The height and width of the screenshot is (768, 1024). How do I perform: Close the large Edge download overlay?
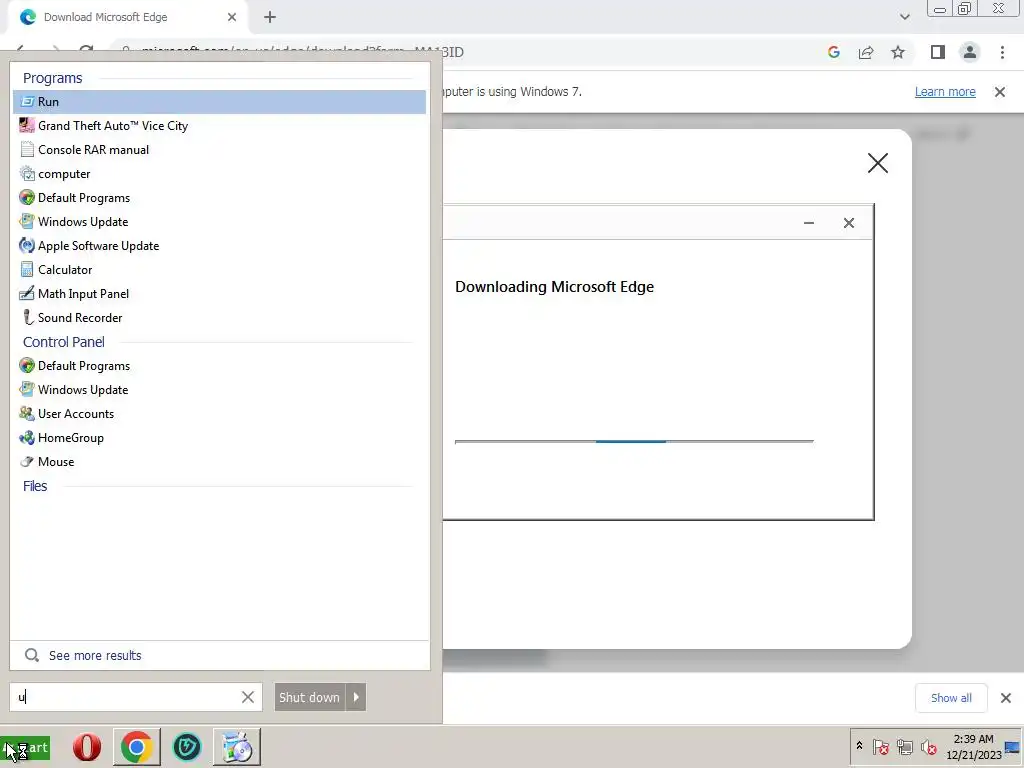(878, 163)
